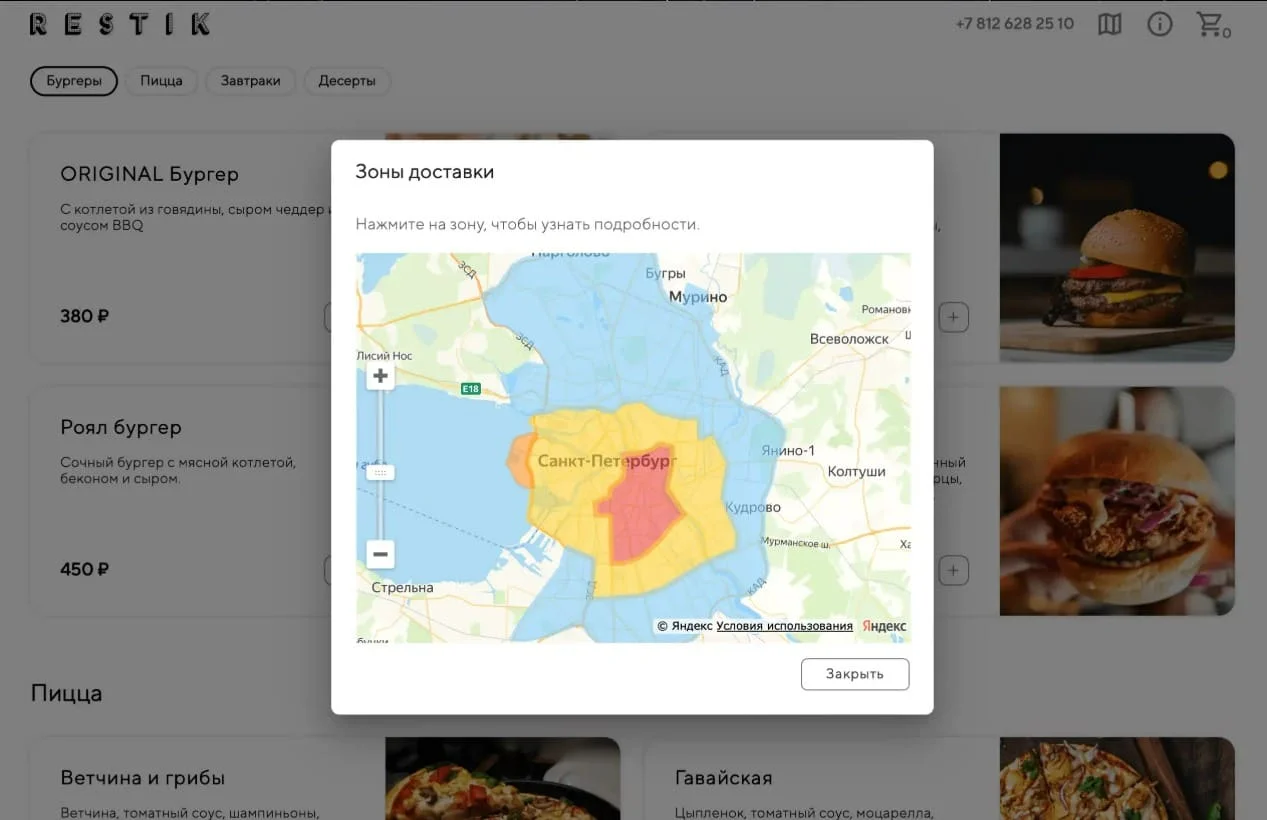Click the Санкт-Петербург label on map
1267x820 pixels.
coord(608,461)
